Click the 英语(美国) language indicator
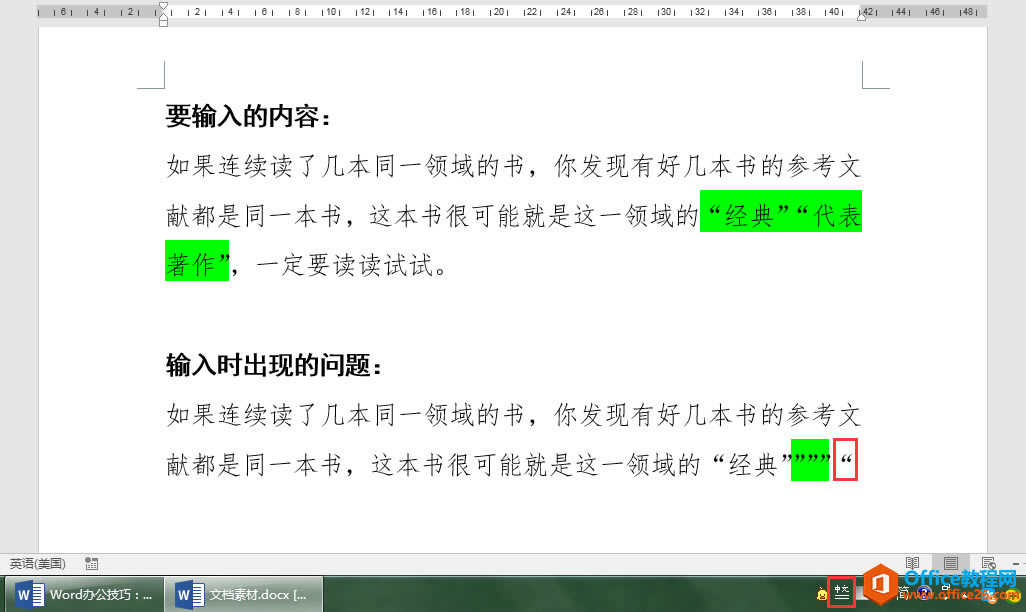Viewport: 1026px width, 612px height. coord(37,564)
